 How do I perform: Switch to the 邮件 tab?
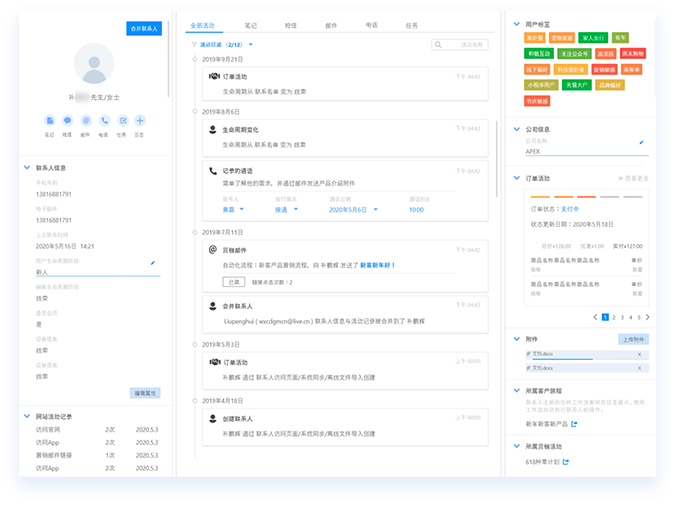331,25
